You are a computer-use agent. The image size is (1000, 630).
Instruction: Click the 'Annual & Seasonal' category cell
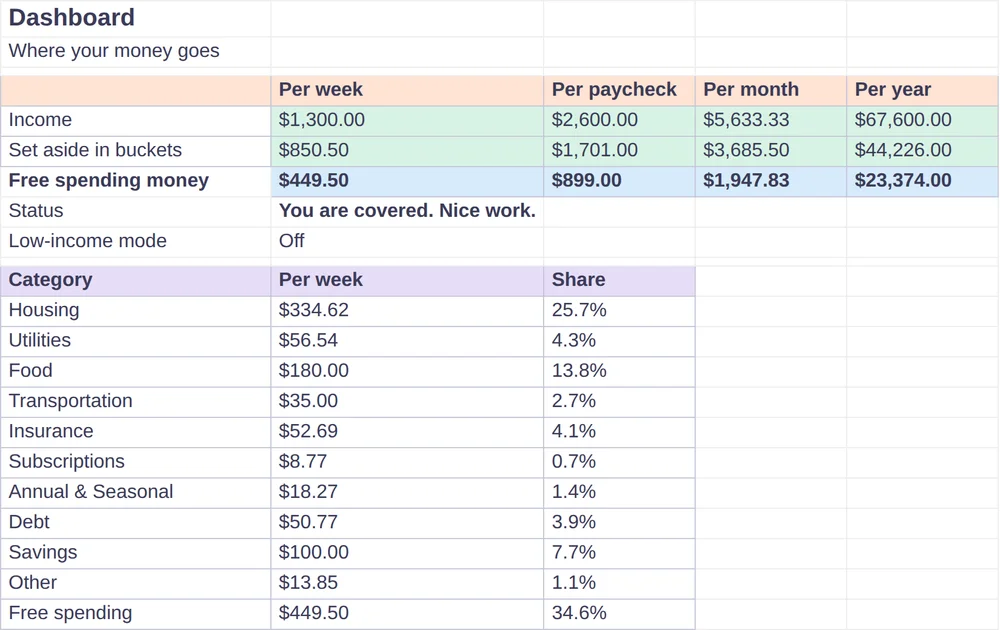click(x=135, y=493)
